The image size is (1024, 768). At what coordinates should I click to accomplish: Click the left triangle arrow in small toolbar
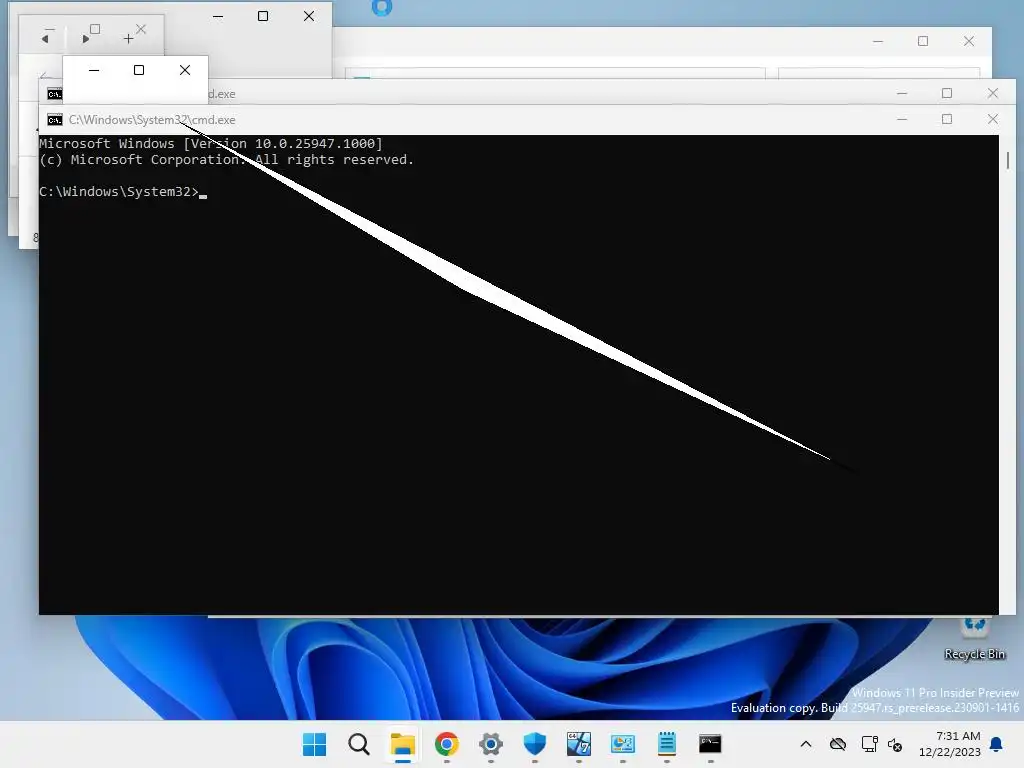tap(45, 37)
